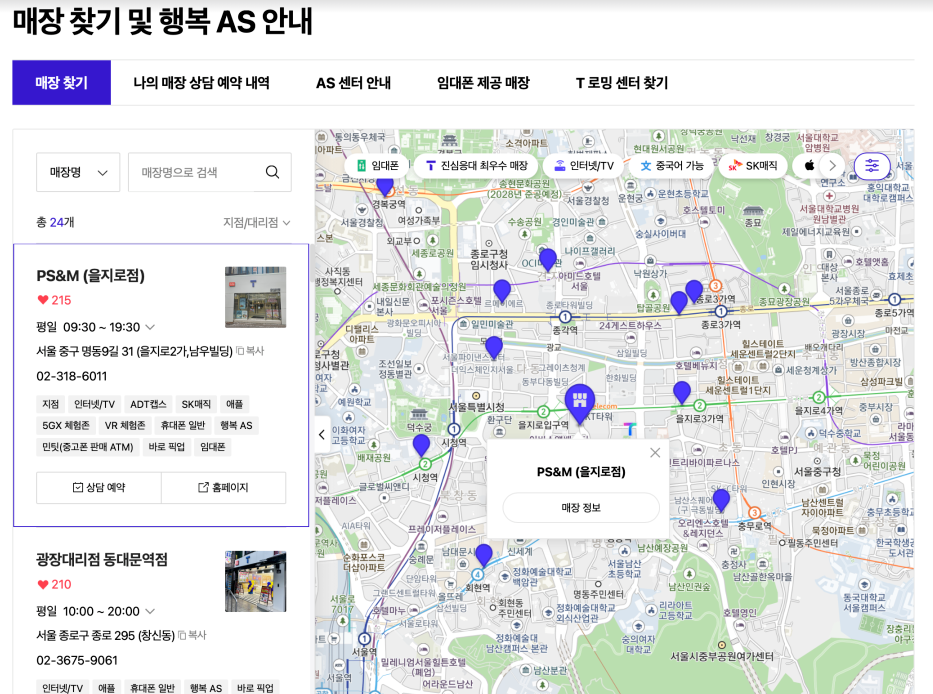The image size is (933, 694).
Task: Click the map pin near 탑골공원
Action: 679,302
